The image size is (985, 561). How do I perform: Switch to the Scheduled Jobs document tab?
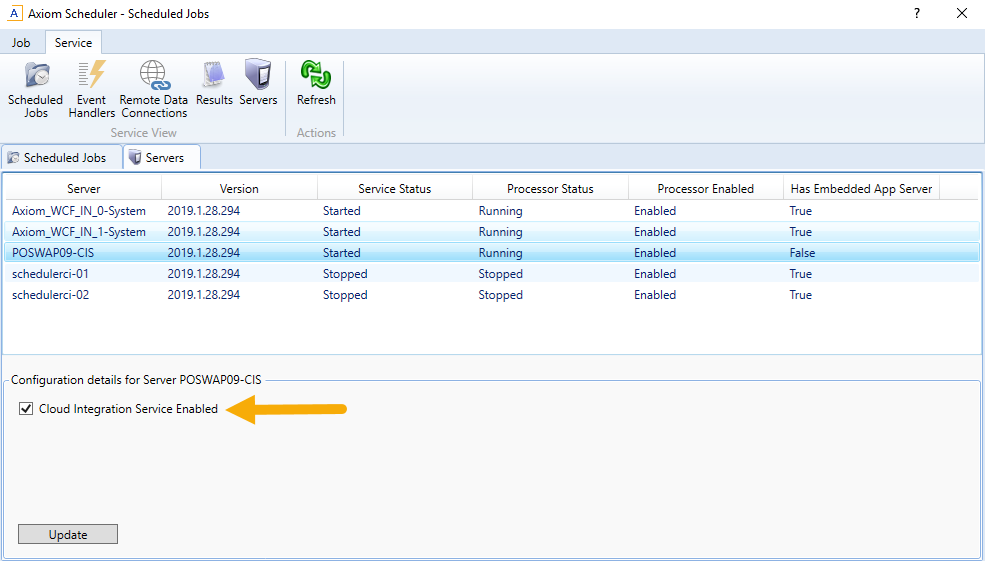coord(62,158)
